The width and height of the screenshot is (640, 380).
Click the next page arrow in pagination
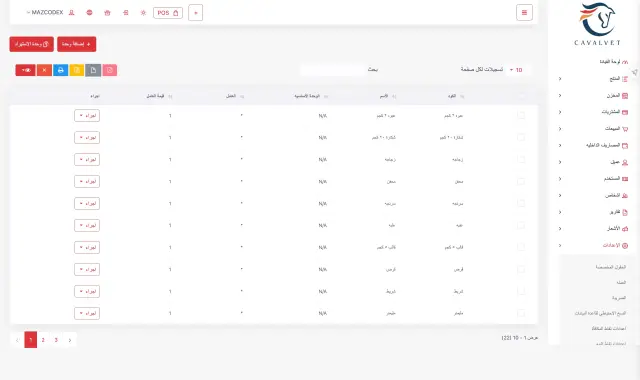(70, 340)
